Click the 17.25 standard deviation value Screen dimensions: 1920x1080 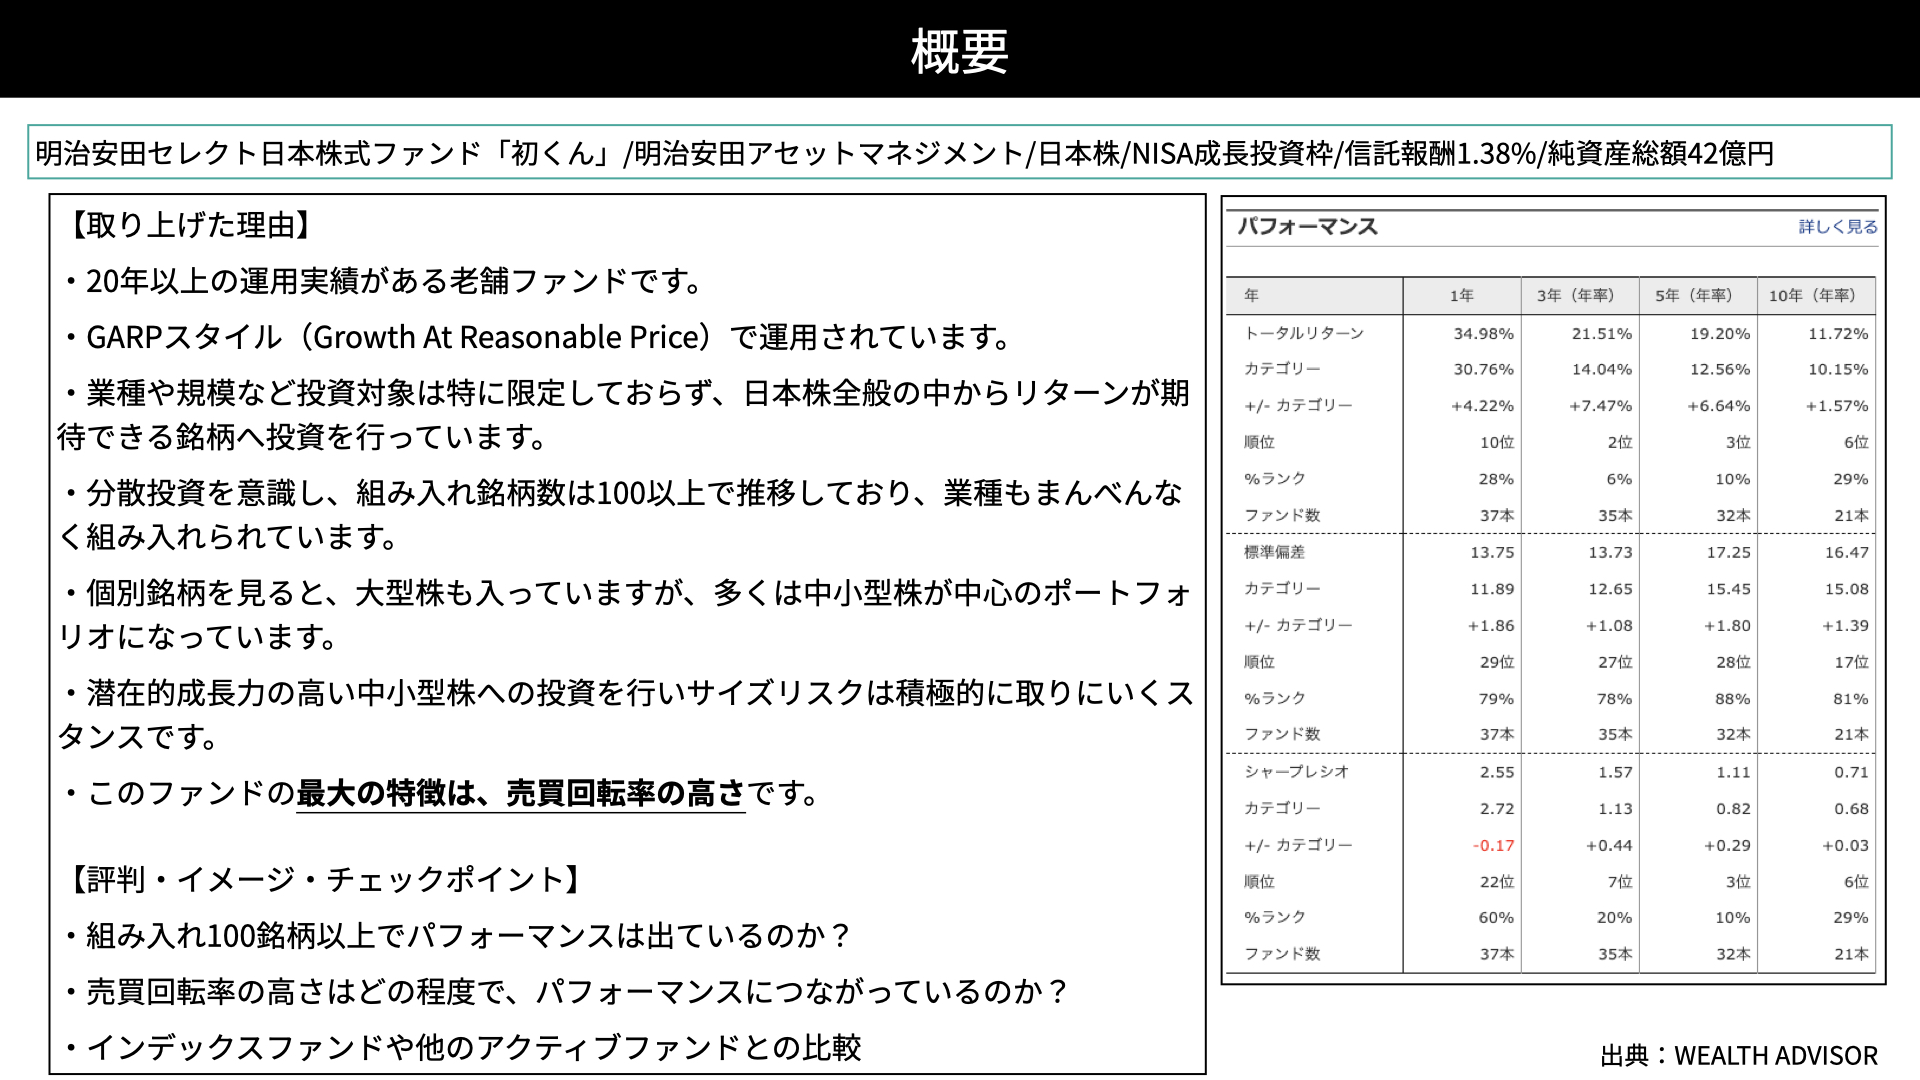[1728, 552]
